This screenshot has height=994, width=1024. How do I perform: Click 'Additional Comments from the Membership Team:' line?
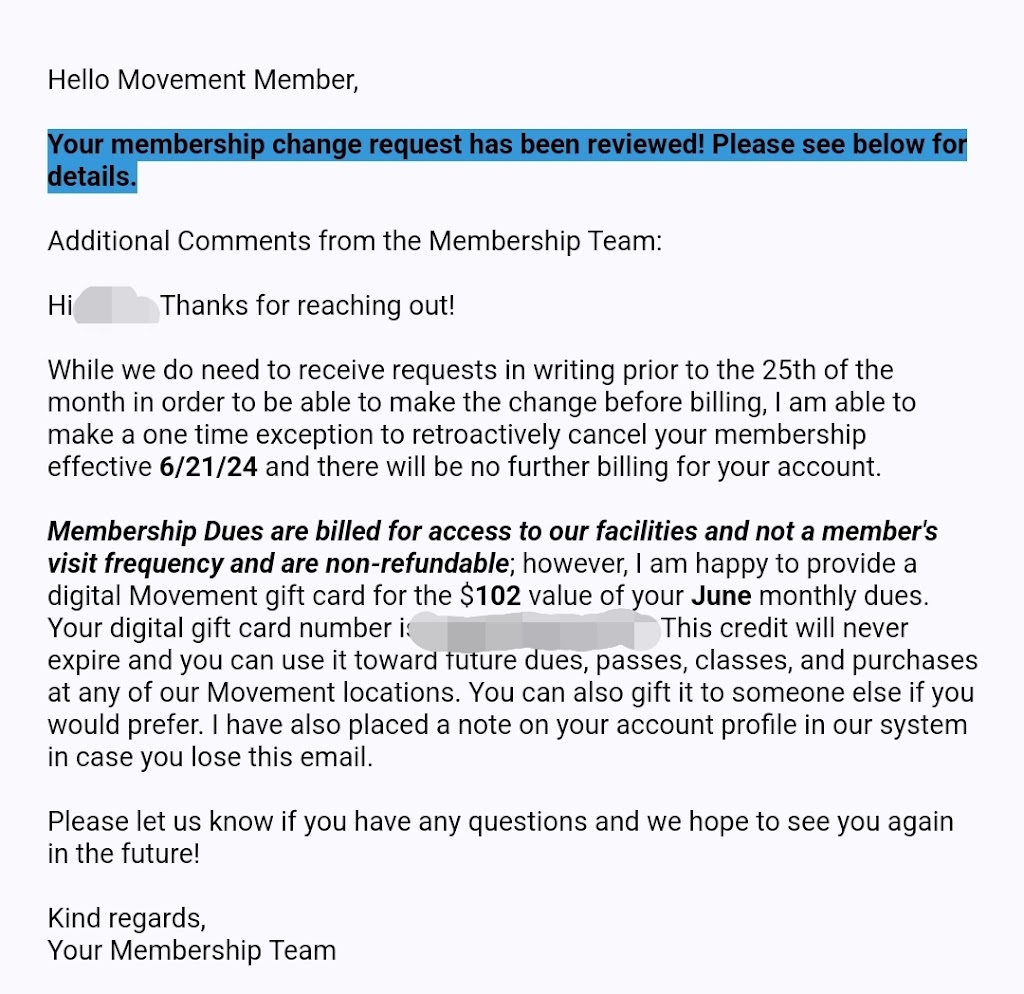coord(355,241)
